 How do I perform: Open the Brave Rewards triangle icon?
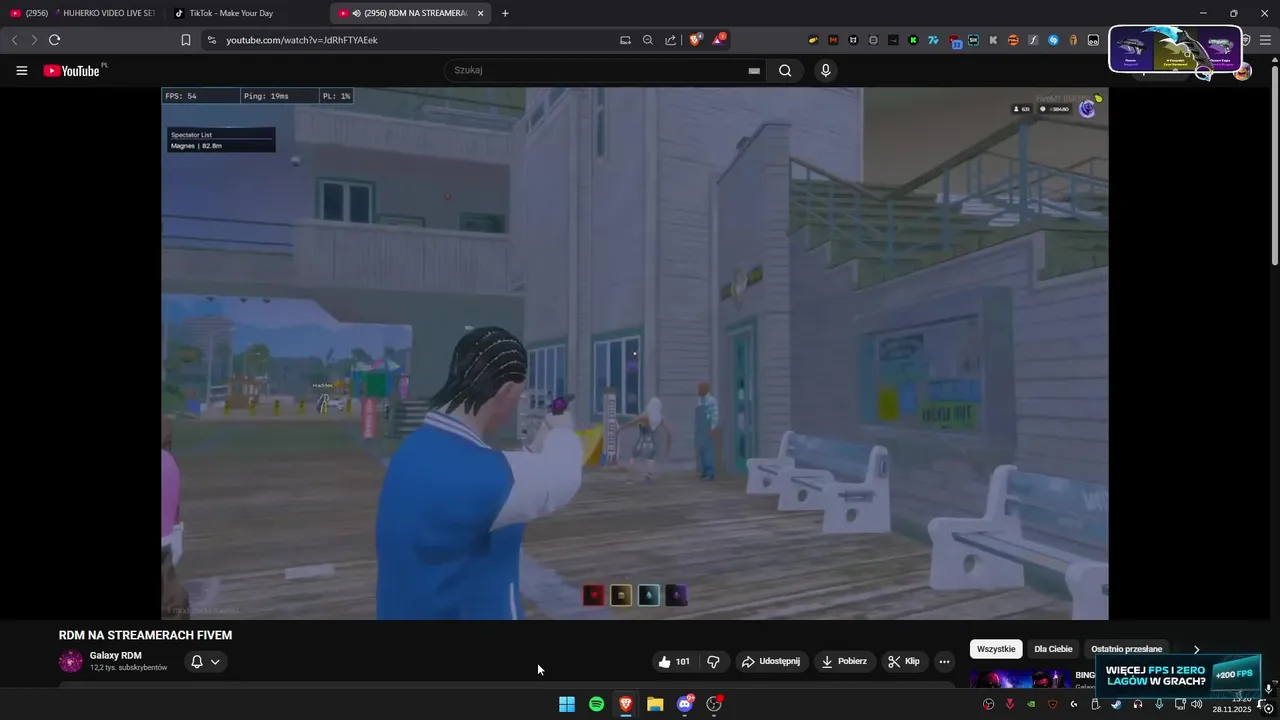(x=719, y=40)
